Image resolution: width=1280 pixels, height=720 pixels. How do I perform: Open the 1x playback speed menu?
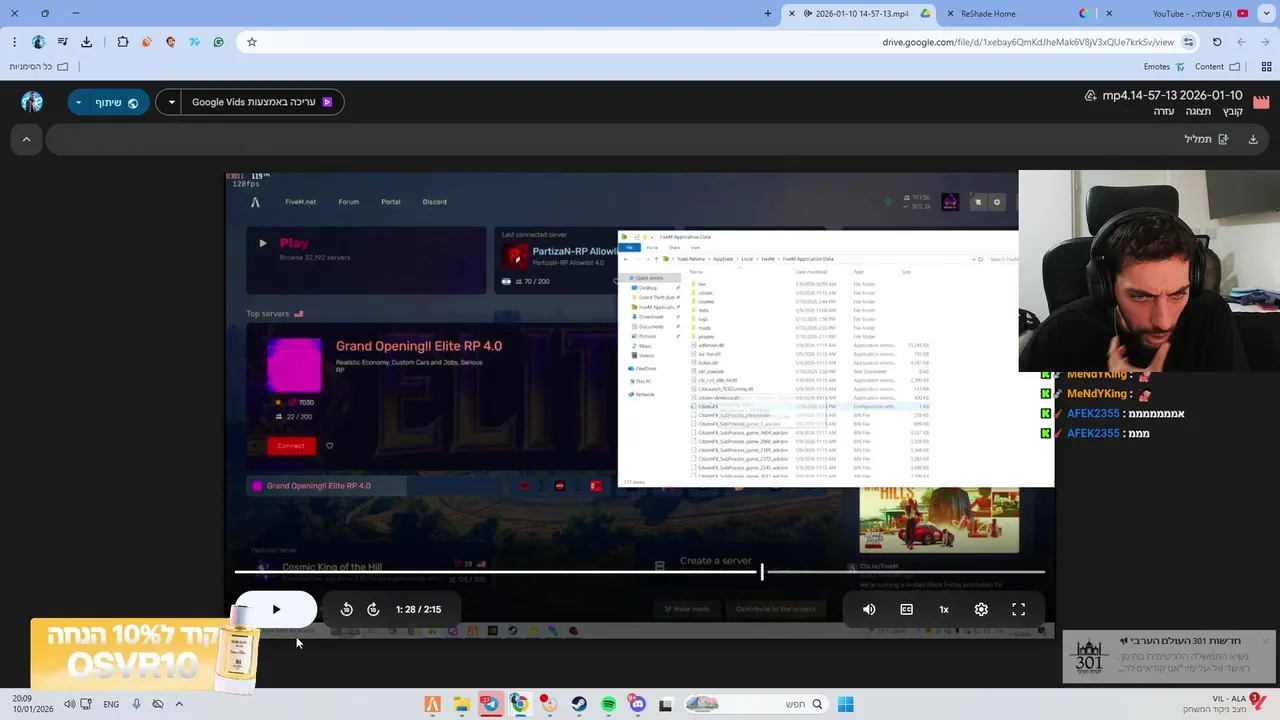coord(944,609)
